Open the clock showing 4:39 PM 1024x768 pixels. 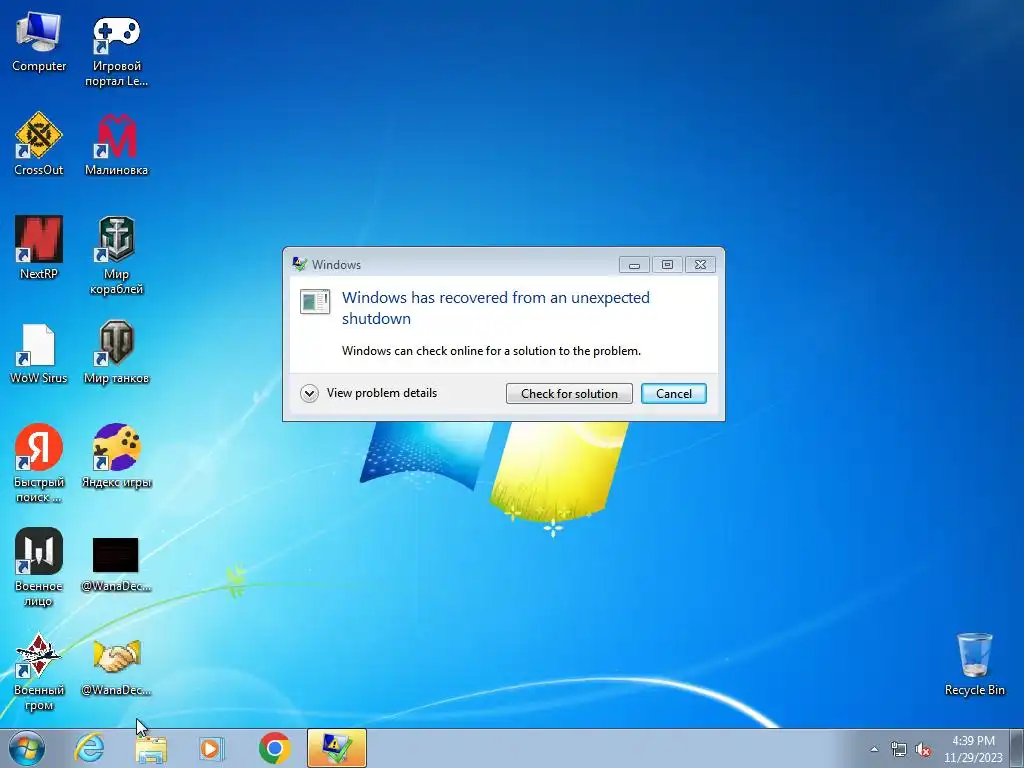click(x=973, y=749)
